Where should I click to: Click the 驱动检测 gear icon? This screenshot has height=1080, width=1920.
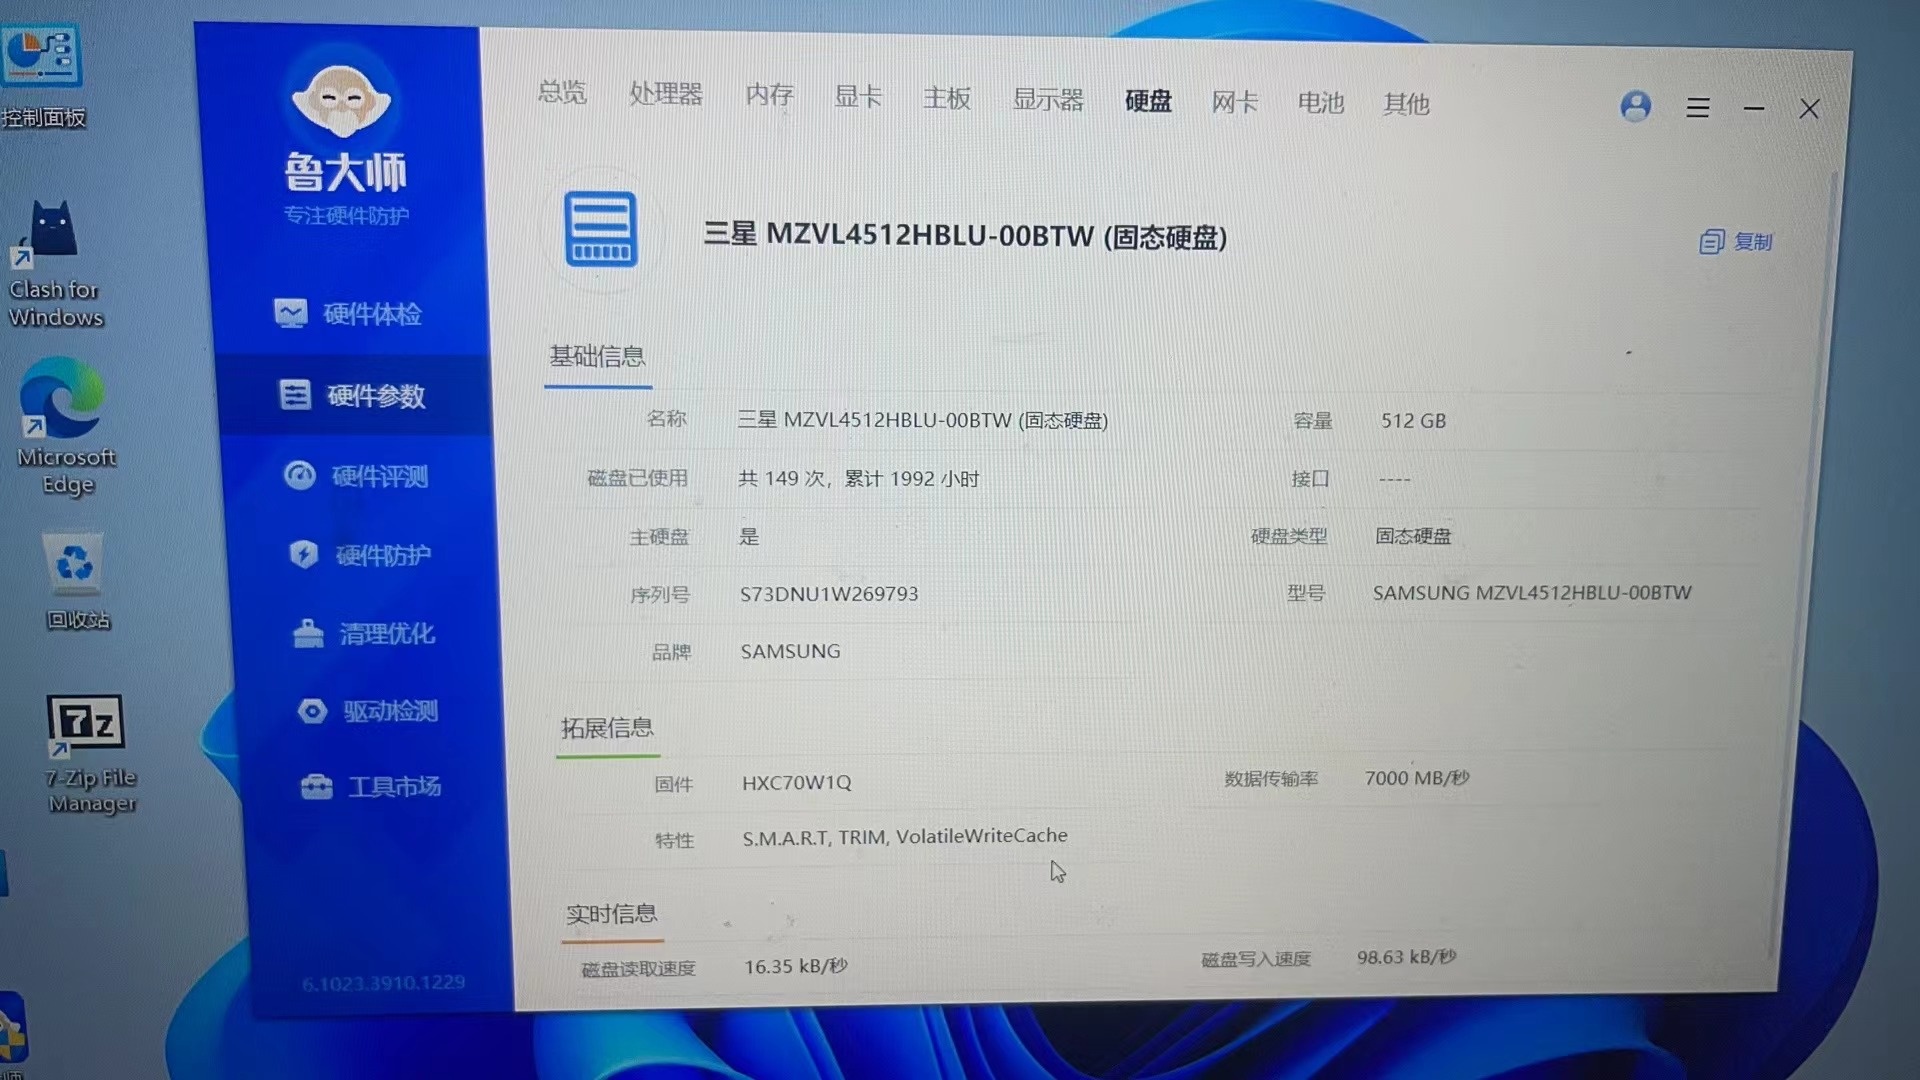[x=312, y=711]
